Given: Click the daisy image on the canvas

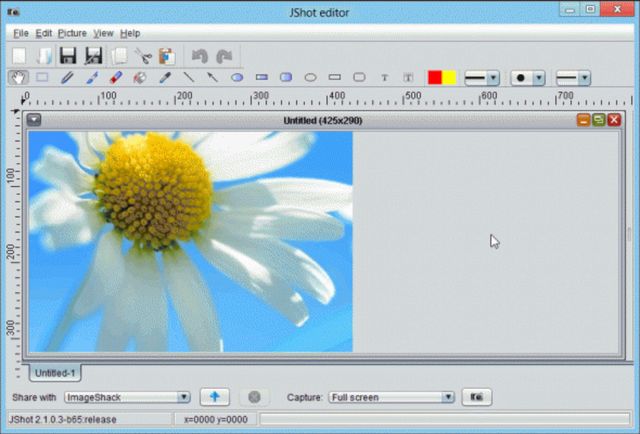Looking at the screenshot, I should tap(190, 241).
